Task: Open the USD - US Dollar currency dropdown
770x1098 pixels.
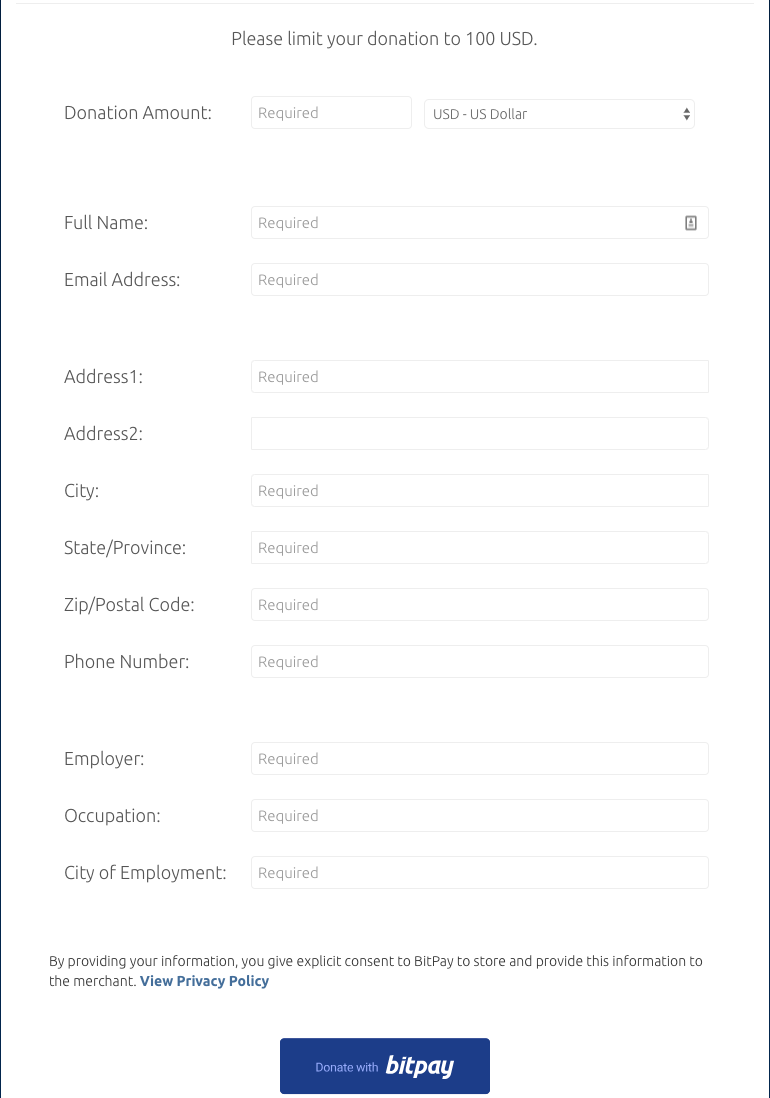Action: 559,113
